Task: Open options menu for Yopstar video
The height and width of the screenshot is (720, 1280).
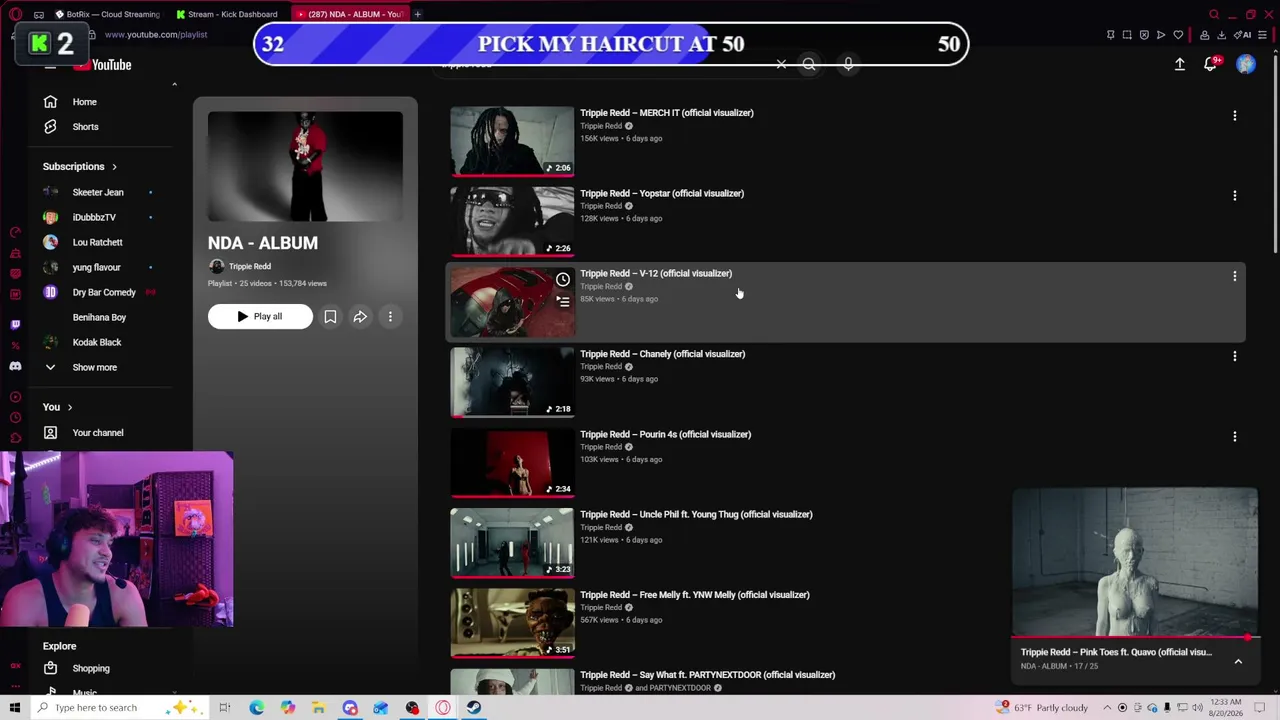Action: pyautogui.click(x=1235, y=196)
